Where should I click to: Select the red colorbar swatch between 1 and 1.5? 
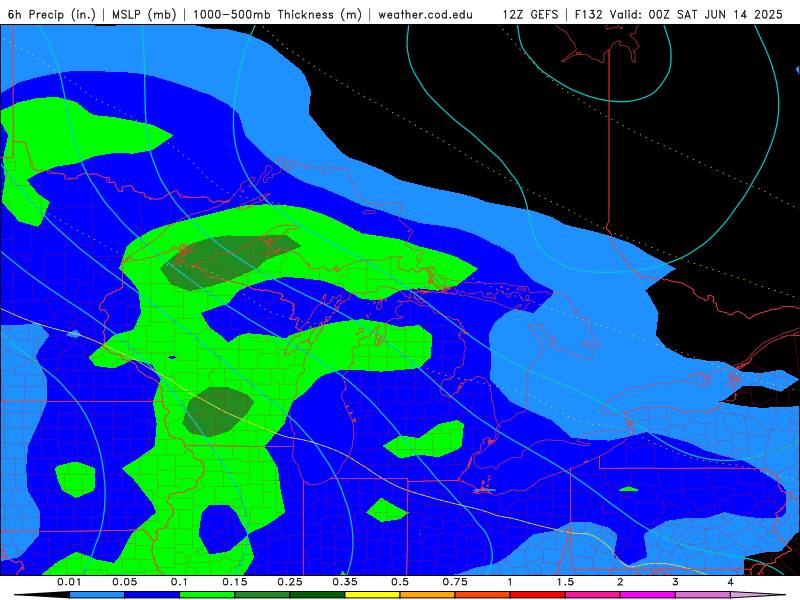pyautogui.click(x=538, y=595)
